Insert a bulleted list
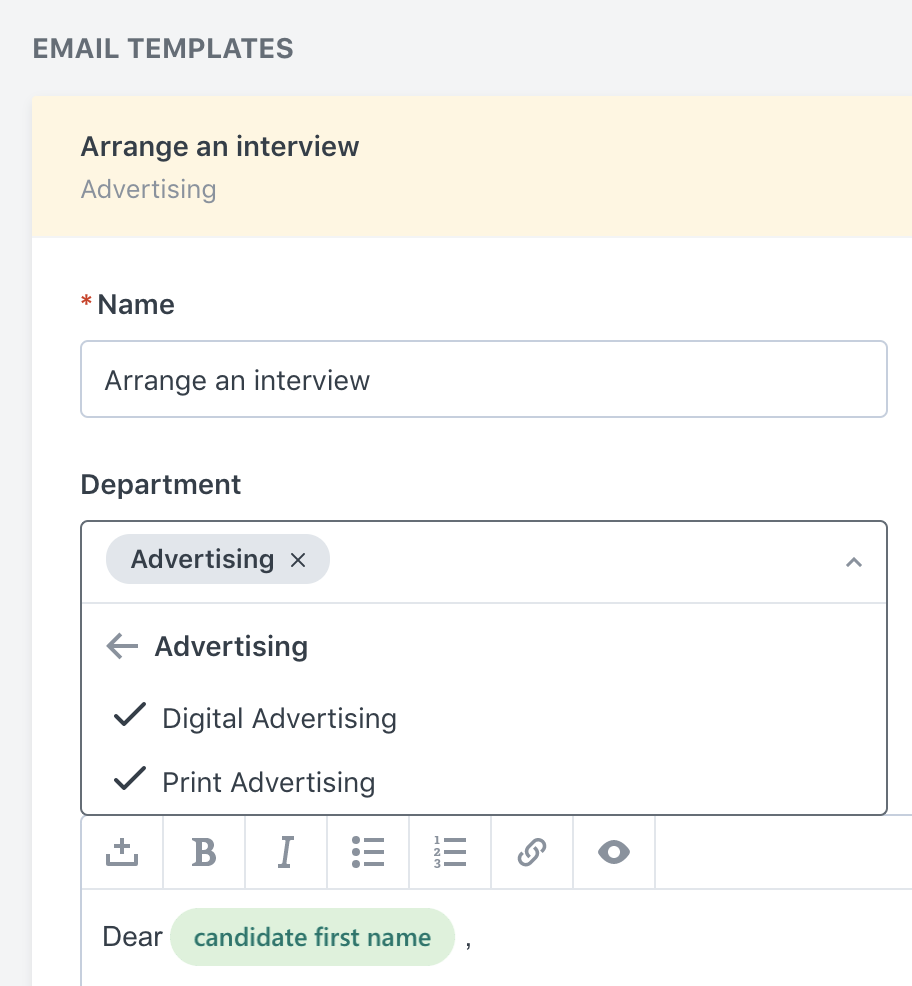 (x=368, y=852)
